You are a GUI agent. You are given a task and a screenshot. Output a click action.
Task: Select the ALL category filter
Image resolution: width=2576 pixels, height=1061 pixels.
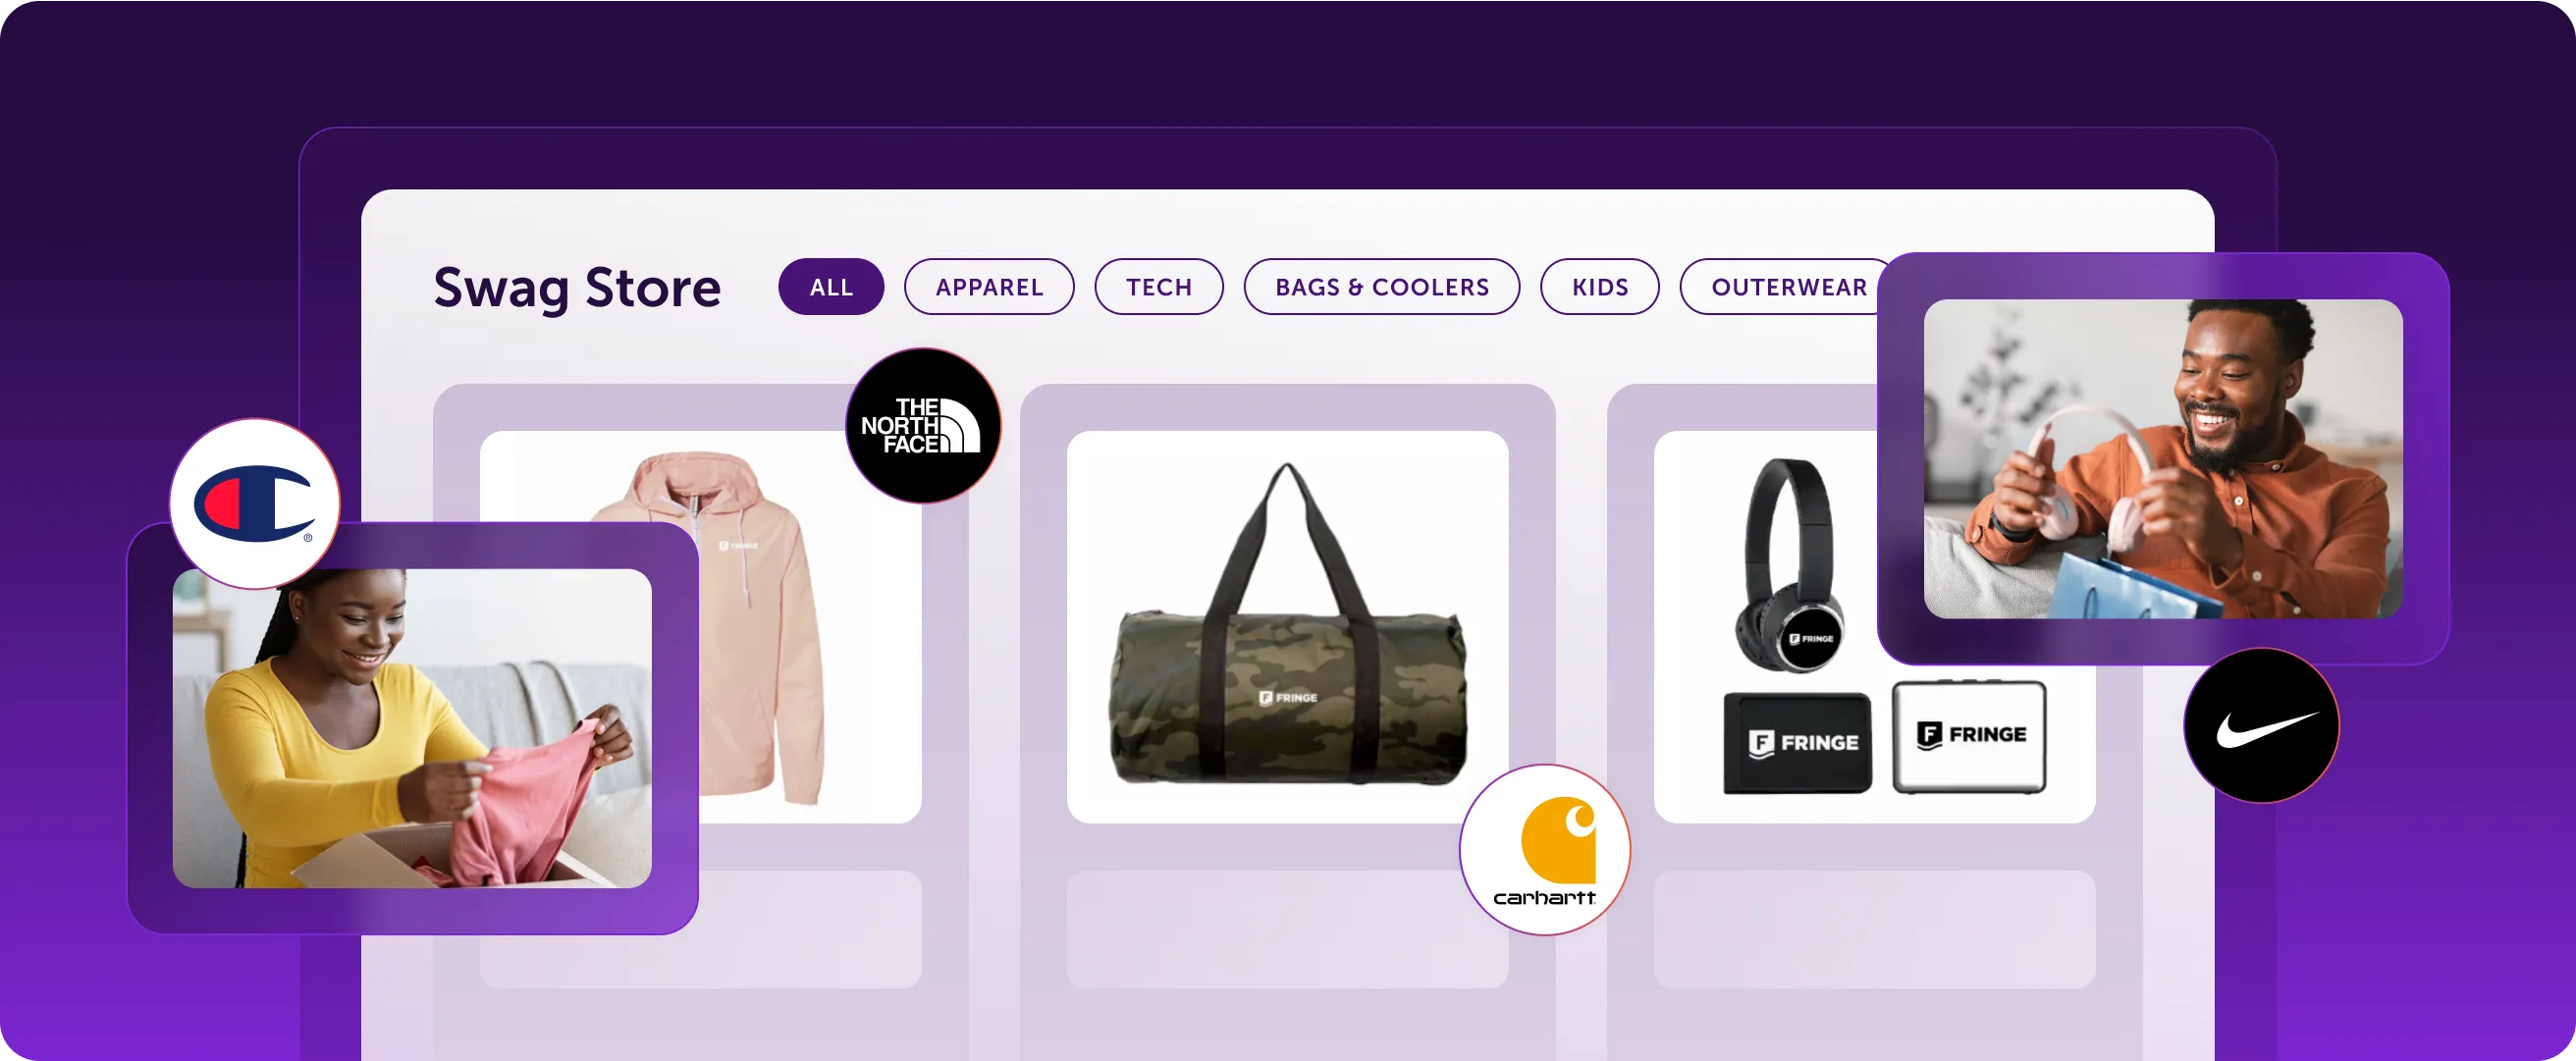pyautogui.click(x=831, y=287)
